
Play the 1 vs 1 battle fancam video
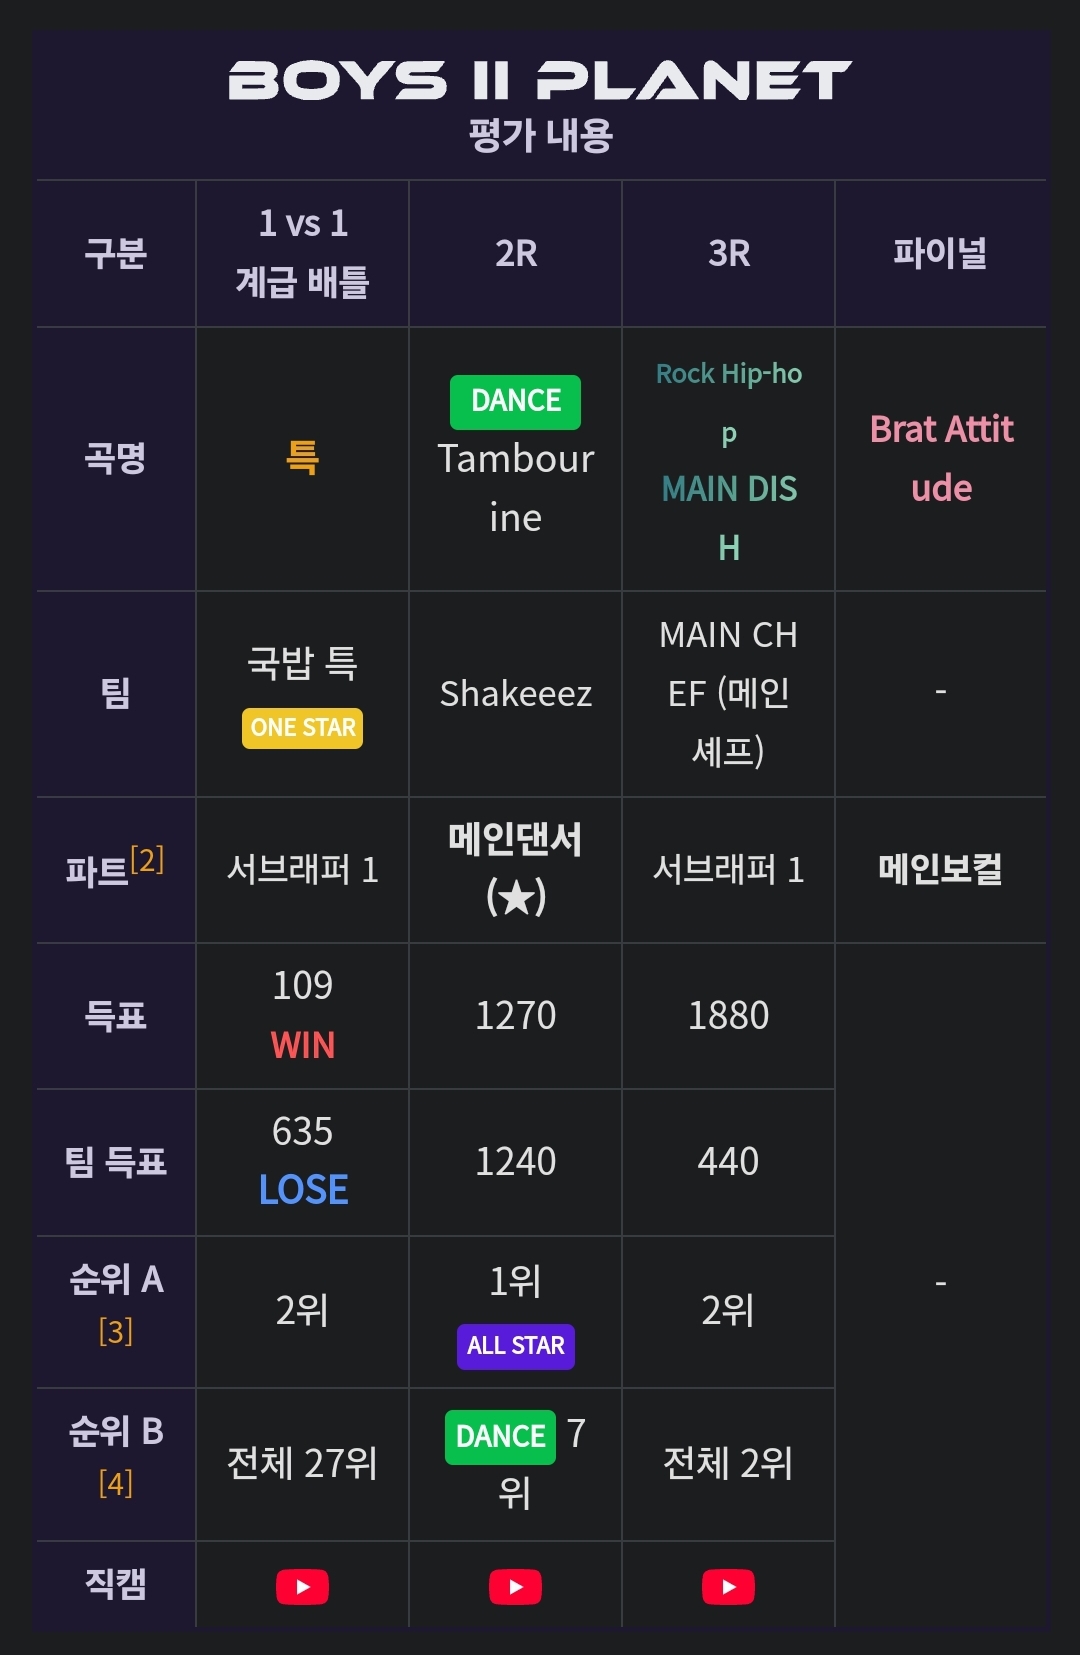pyautogui.click(x=302, y=1586)
